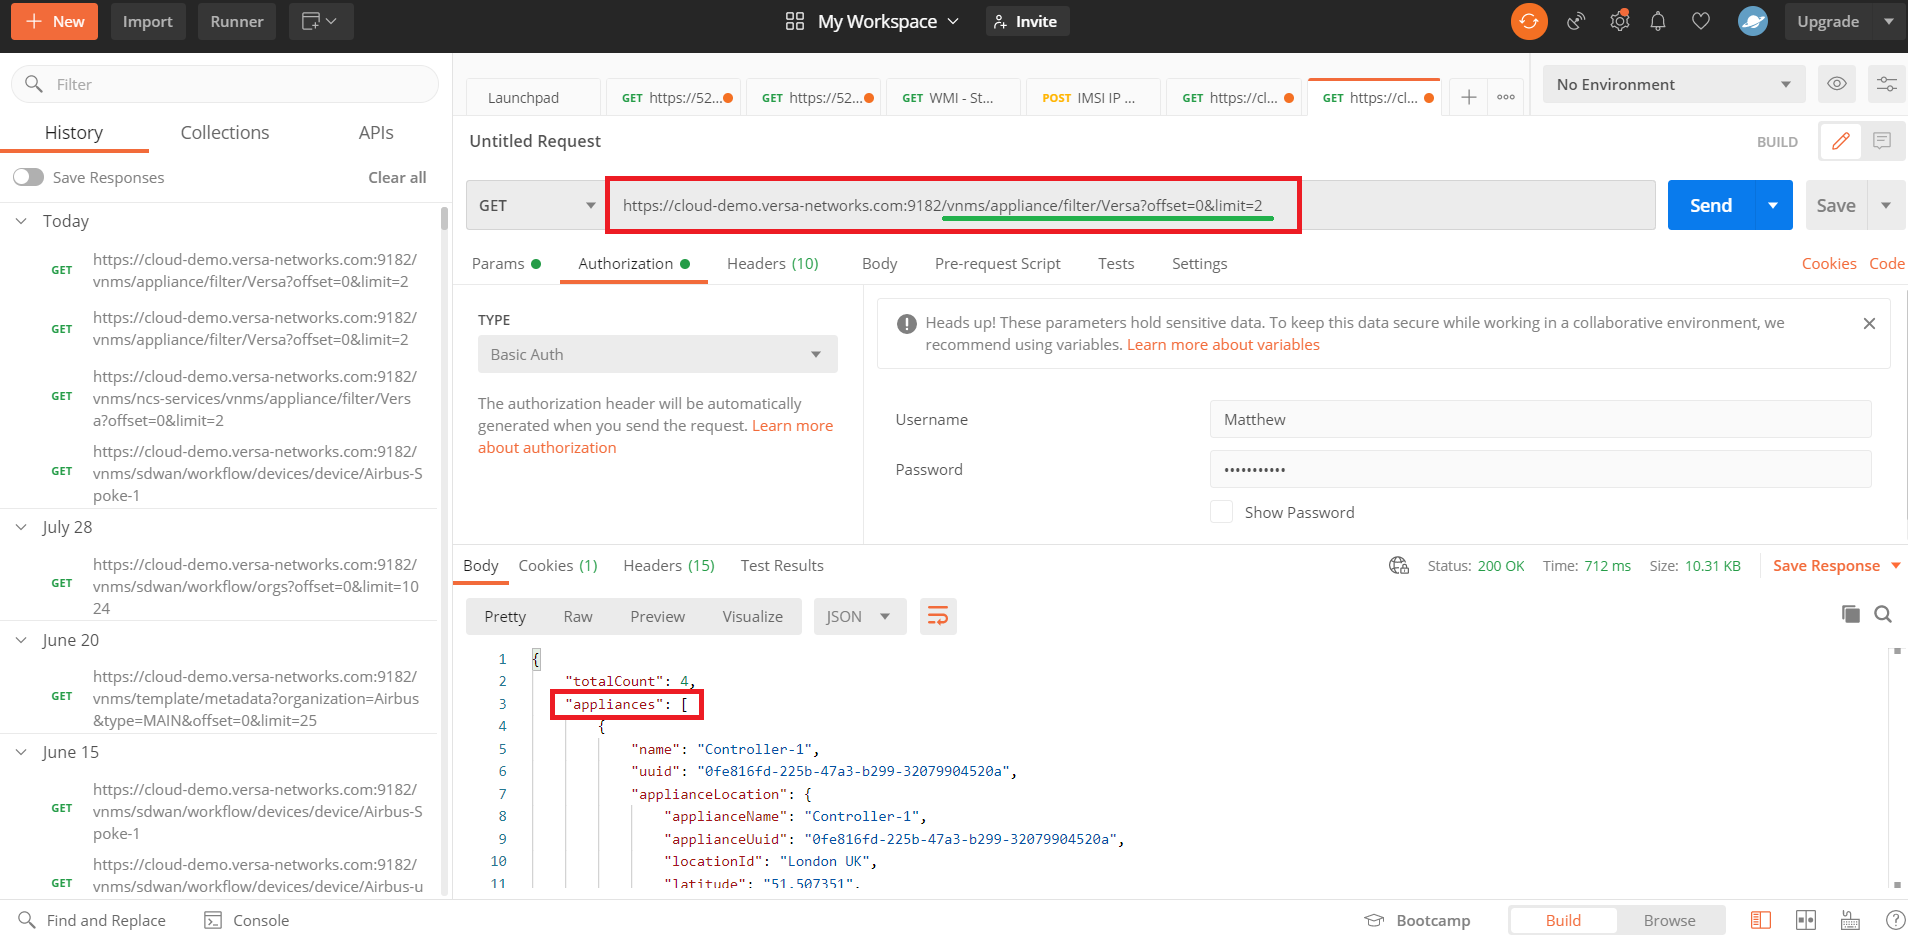Collapse the Today history group

pyautogui.click(x=21, y=221)
